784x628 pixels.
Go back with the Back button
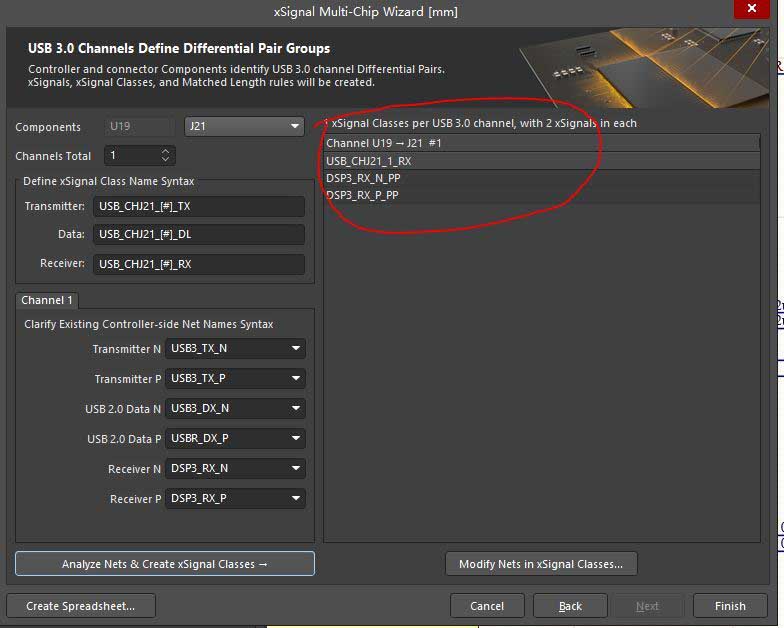(570, 606)
